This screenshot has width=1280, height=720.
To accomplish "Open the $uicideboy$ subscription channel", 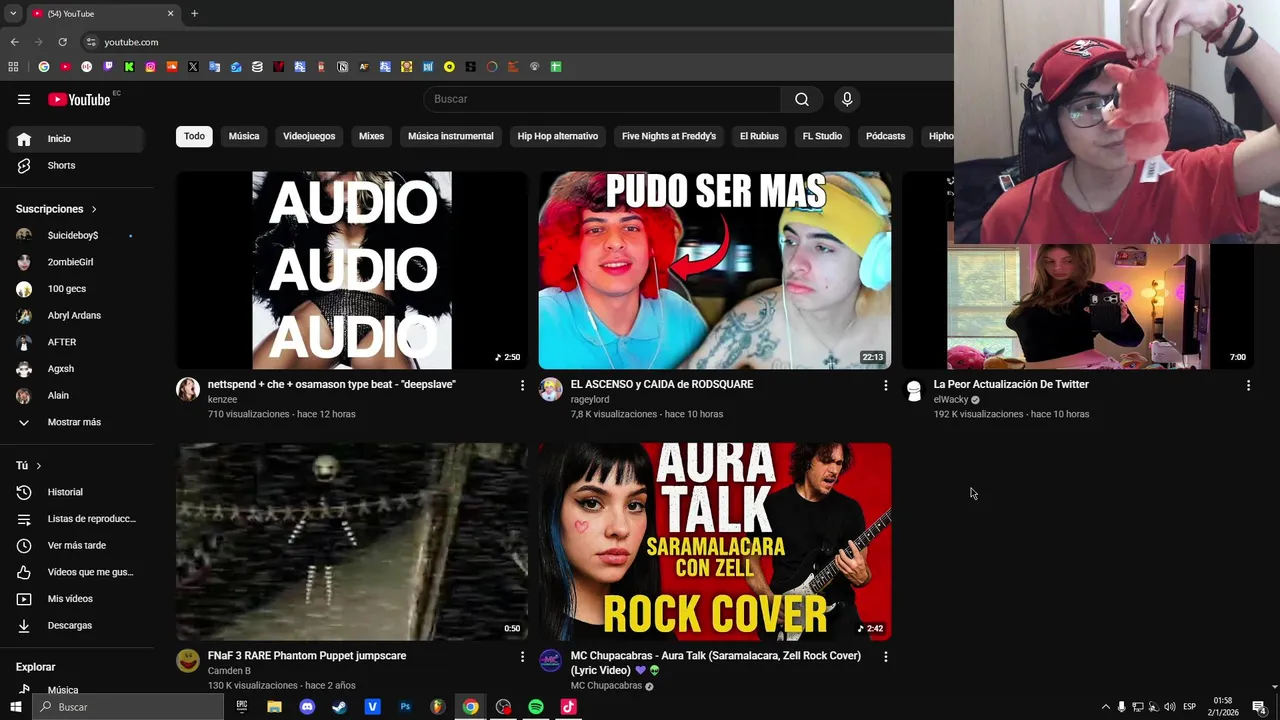I will coord(76,235).
